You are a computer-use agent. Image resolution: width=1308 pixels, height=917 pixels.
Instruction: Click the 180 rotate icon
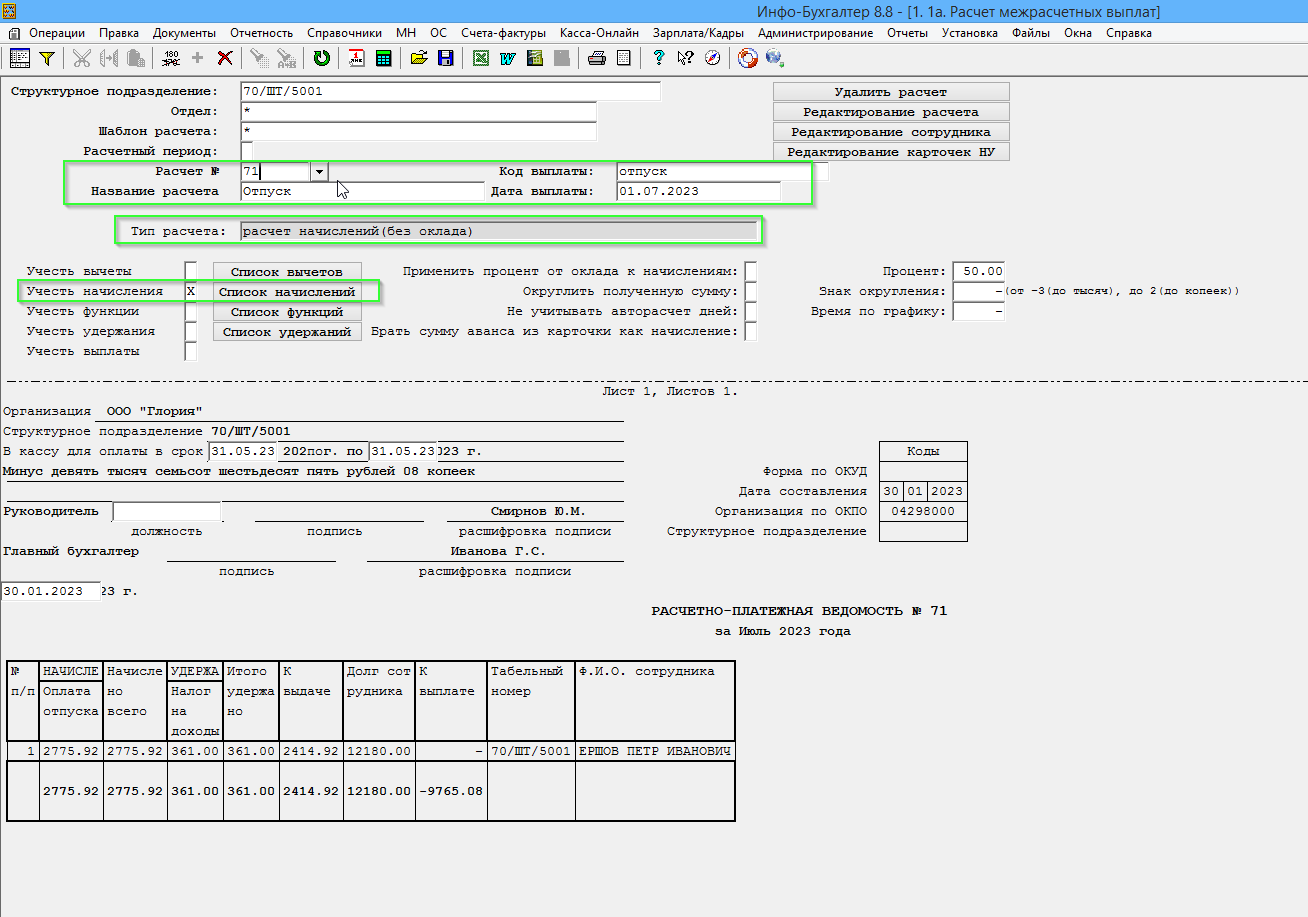(170, 58)
